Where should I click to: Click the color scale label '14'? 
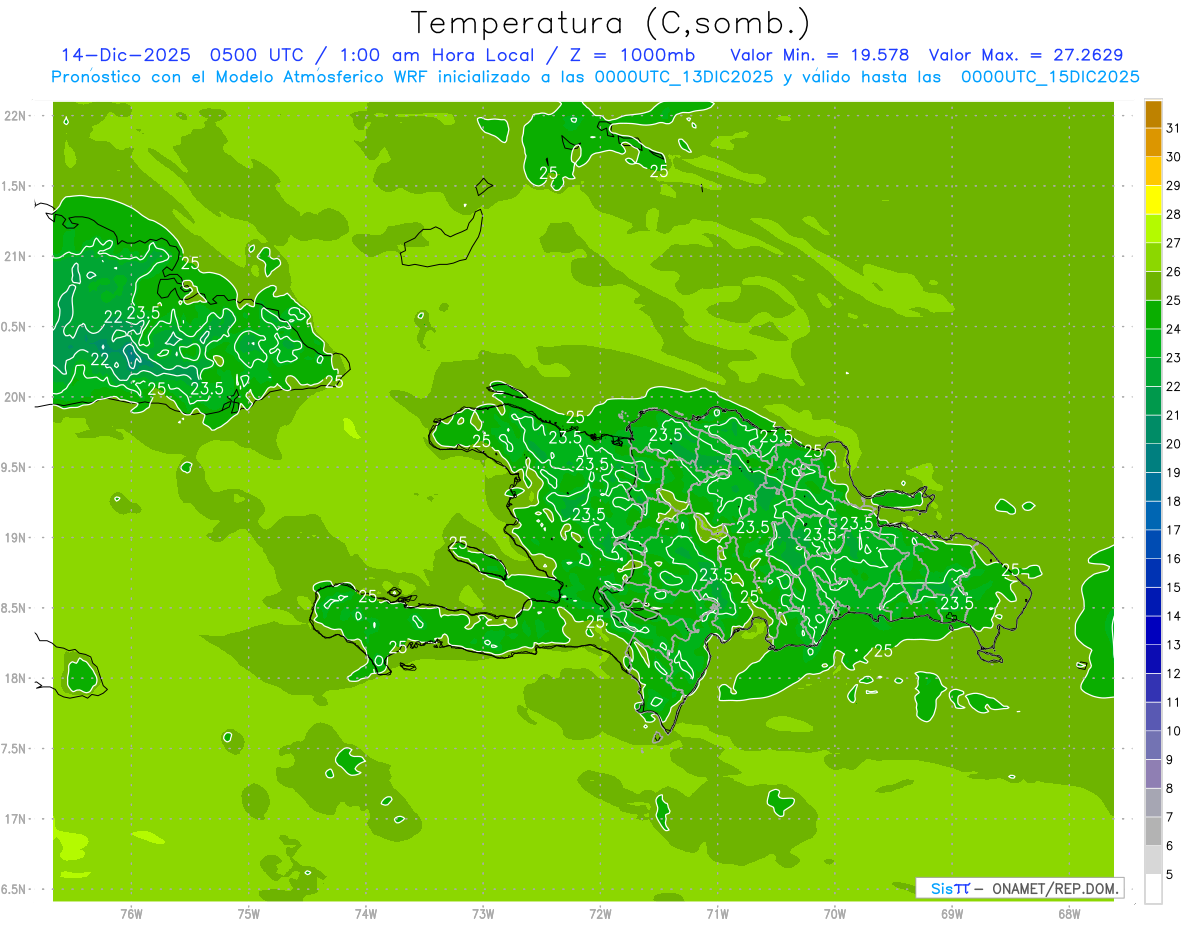pyautogui.click(x=1174, y=616)
